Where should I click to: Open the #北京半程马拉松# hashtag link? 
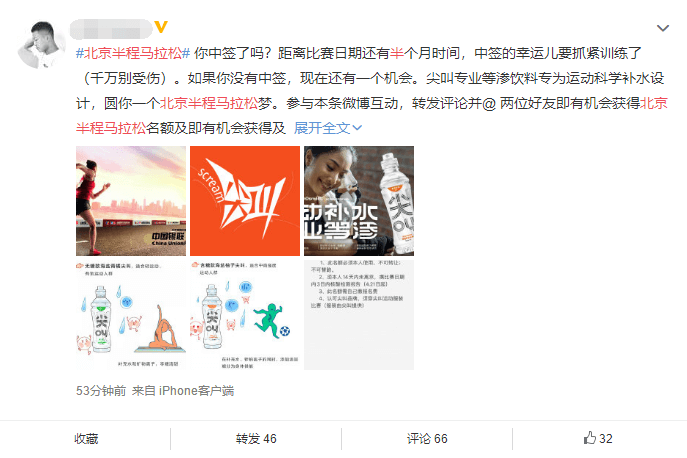tap(133, 53)
